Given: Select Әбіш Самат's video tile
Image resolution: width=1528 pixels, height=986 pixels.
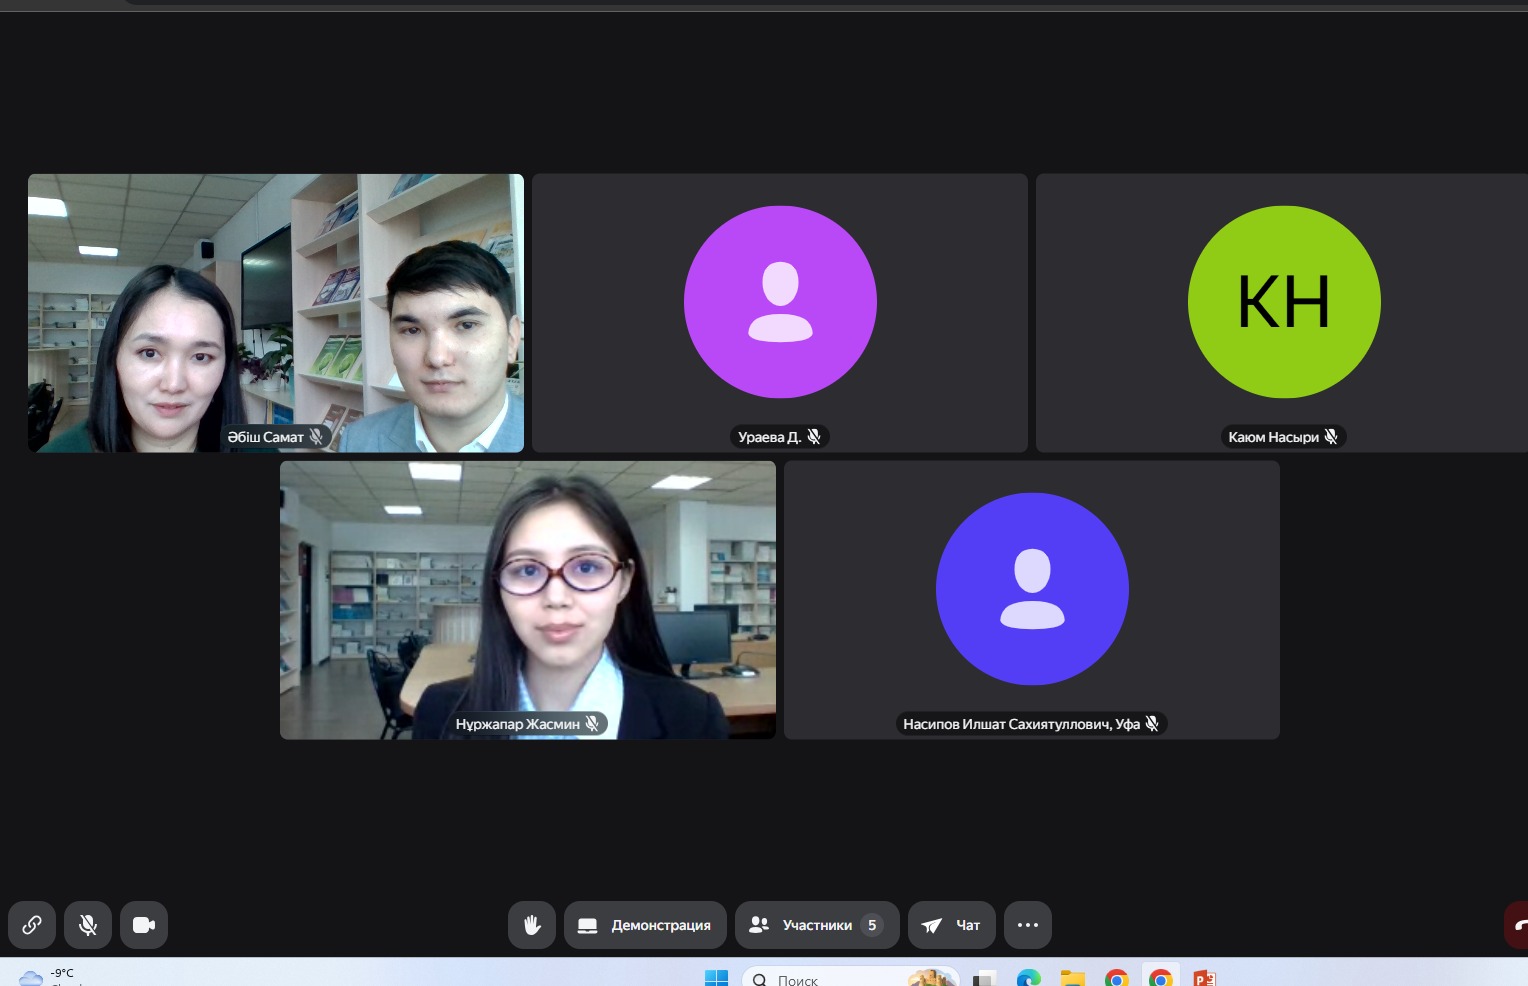Looking at the screenshot, I should tap(275, 312).
